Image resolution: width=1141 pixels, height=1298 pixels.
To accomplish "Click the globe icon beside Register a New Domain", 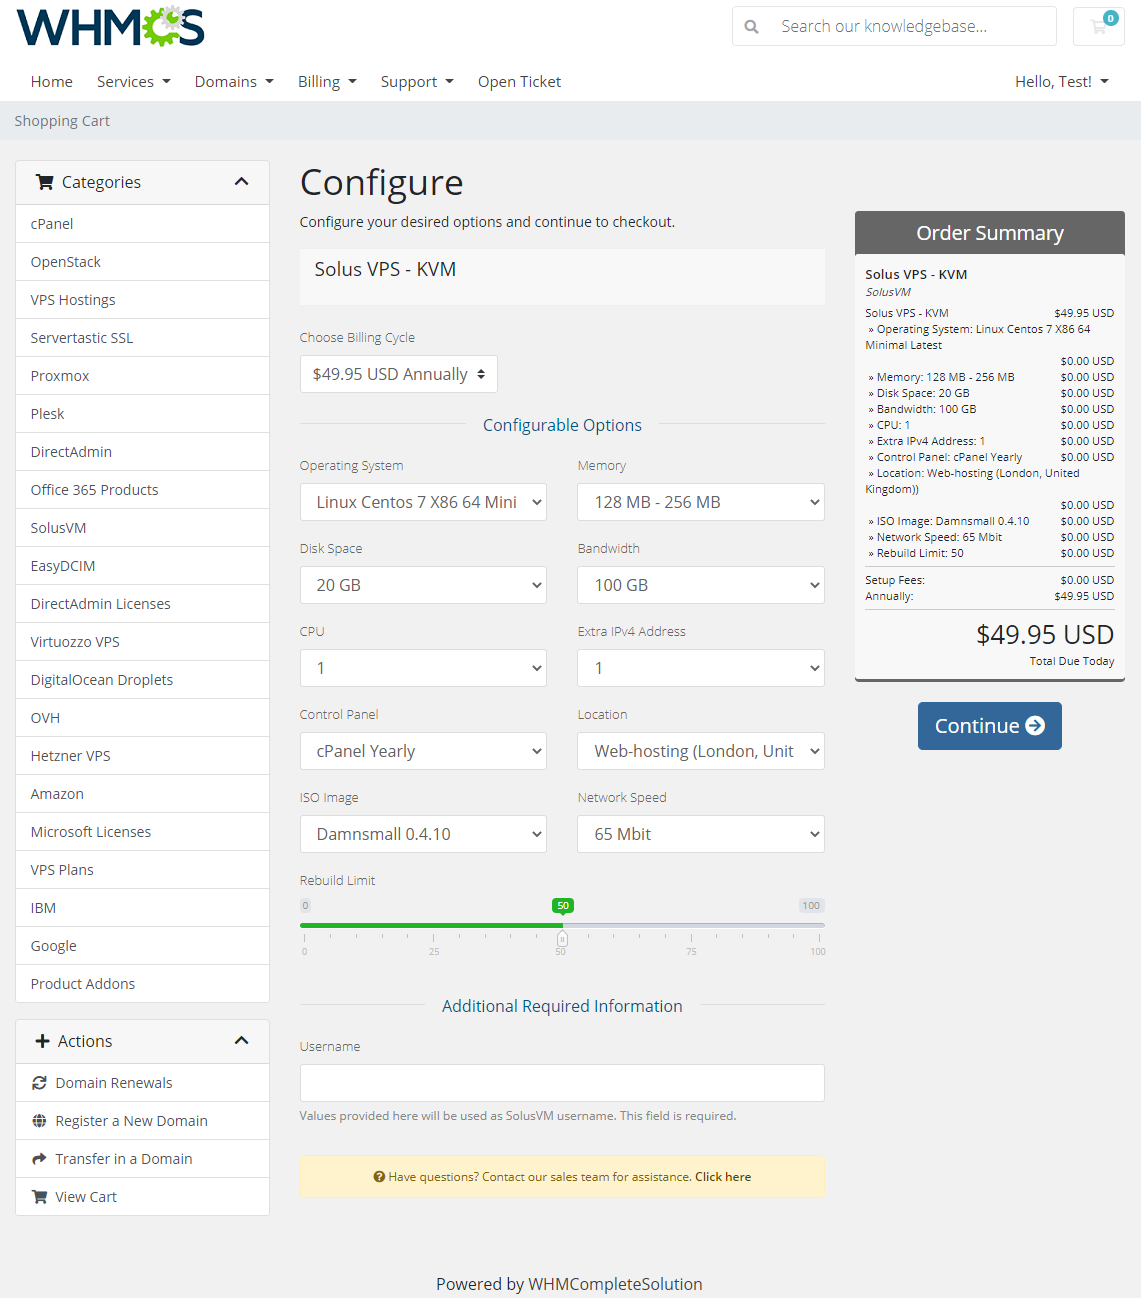I will (38, 1120).
